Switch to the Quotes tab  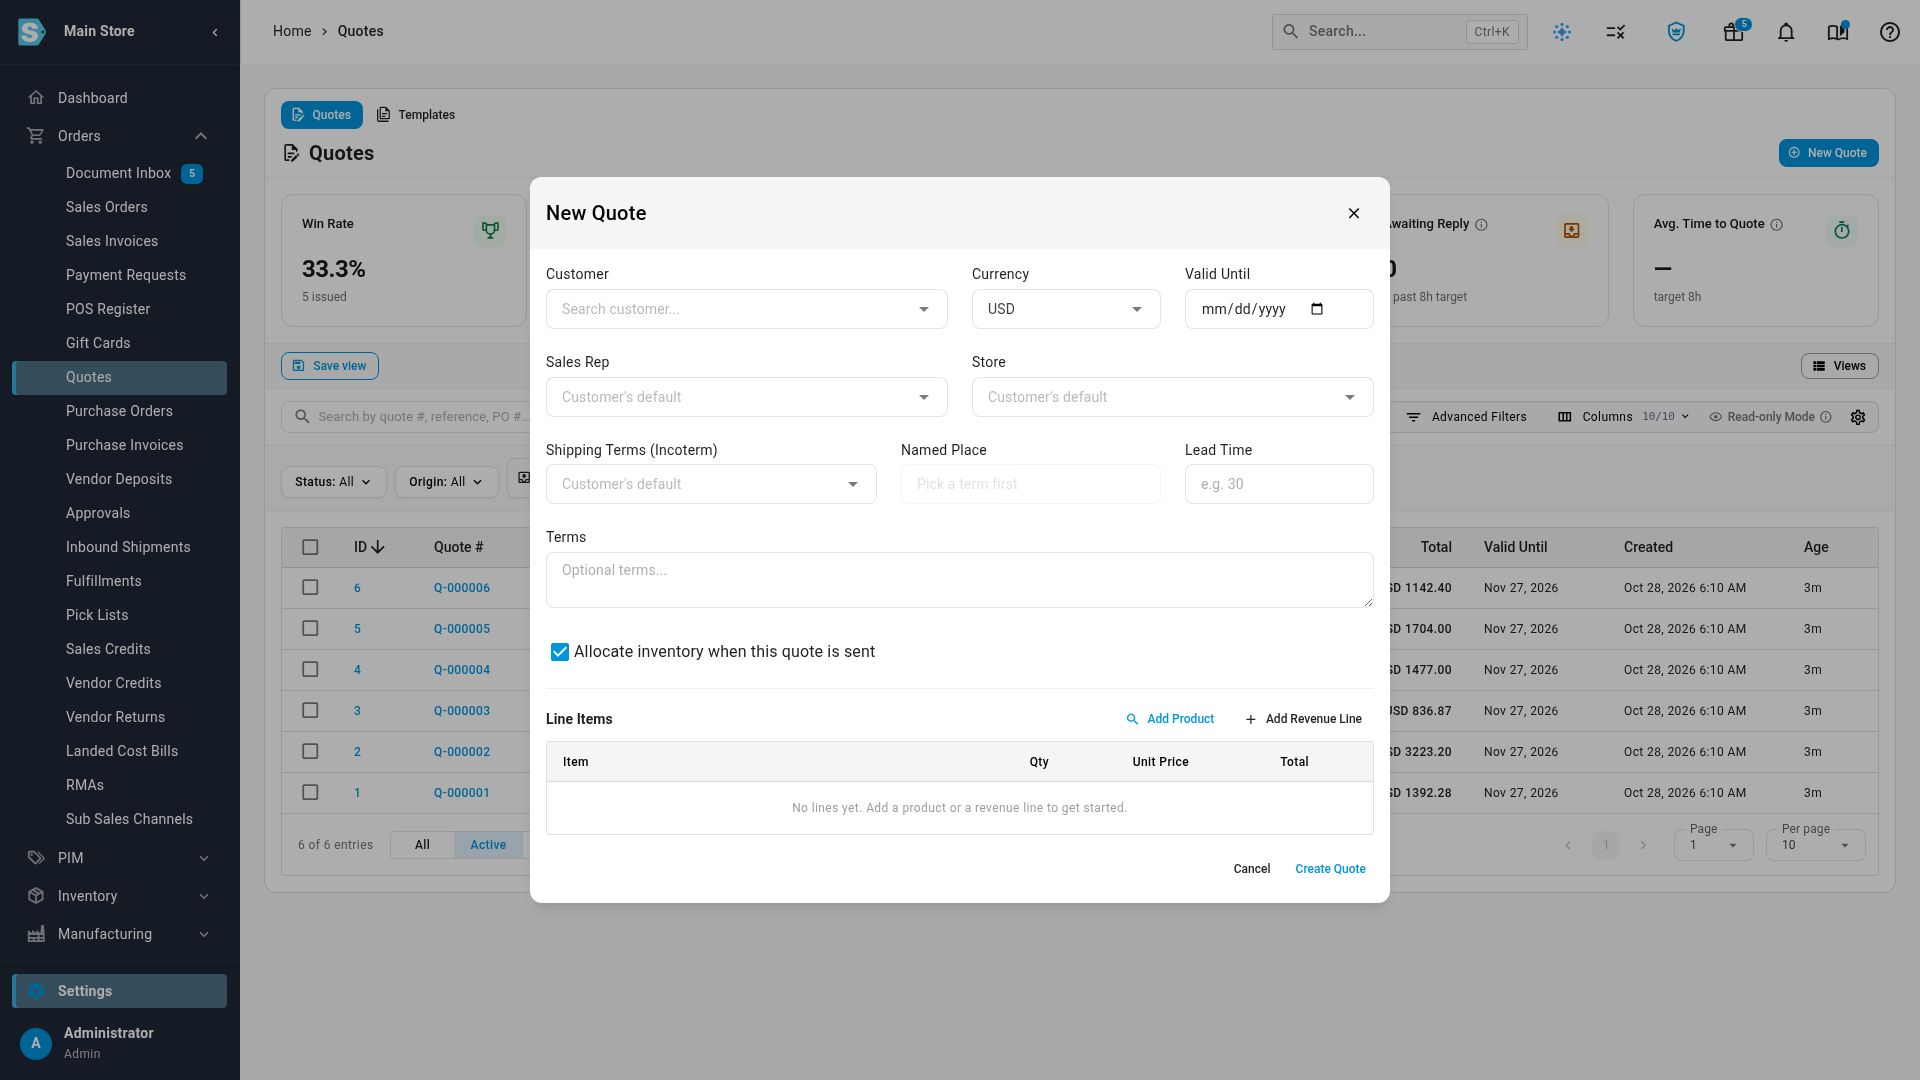click(321, 115)
